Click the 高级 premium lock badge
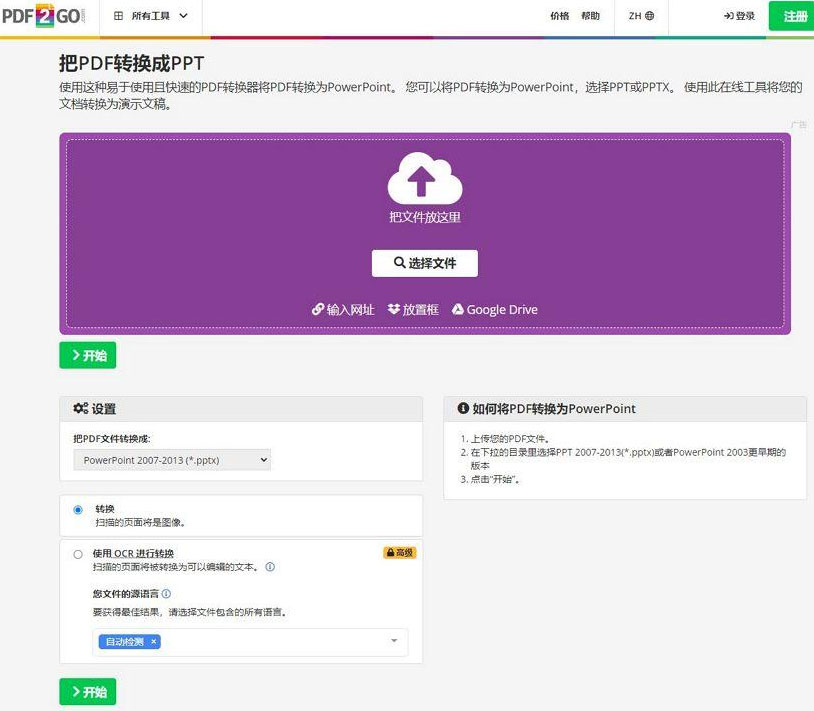The image size is (814, 711). pos(399,553)
